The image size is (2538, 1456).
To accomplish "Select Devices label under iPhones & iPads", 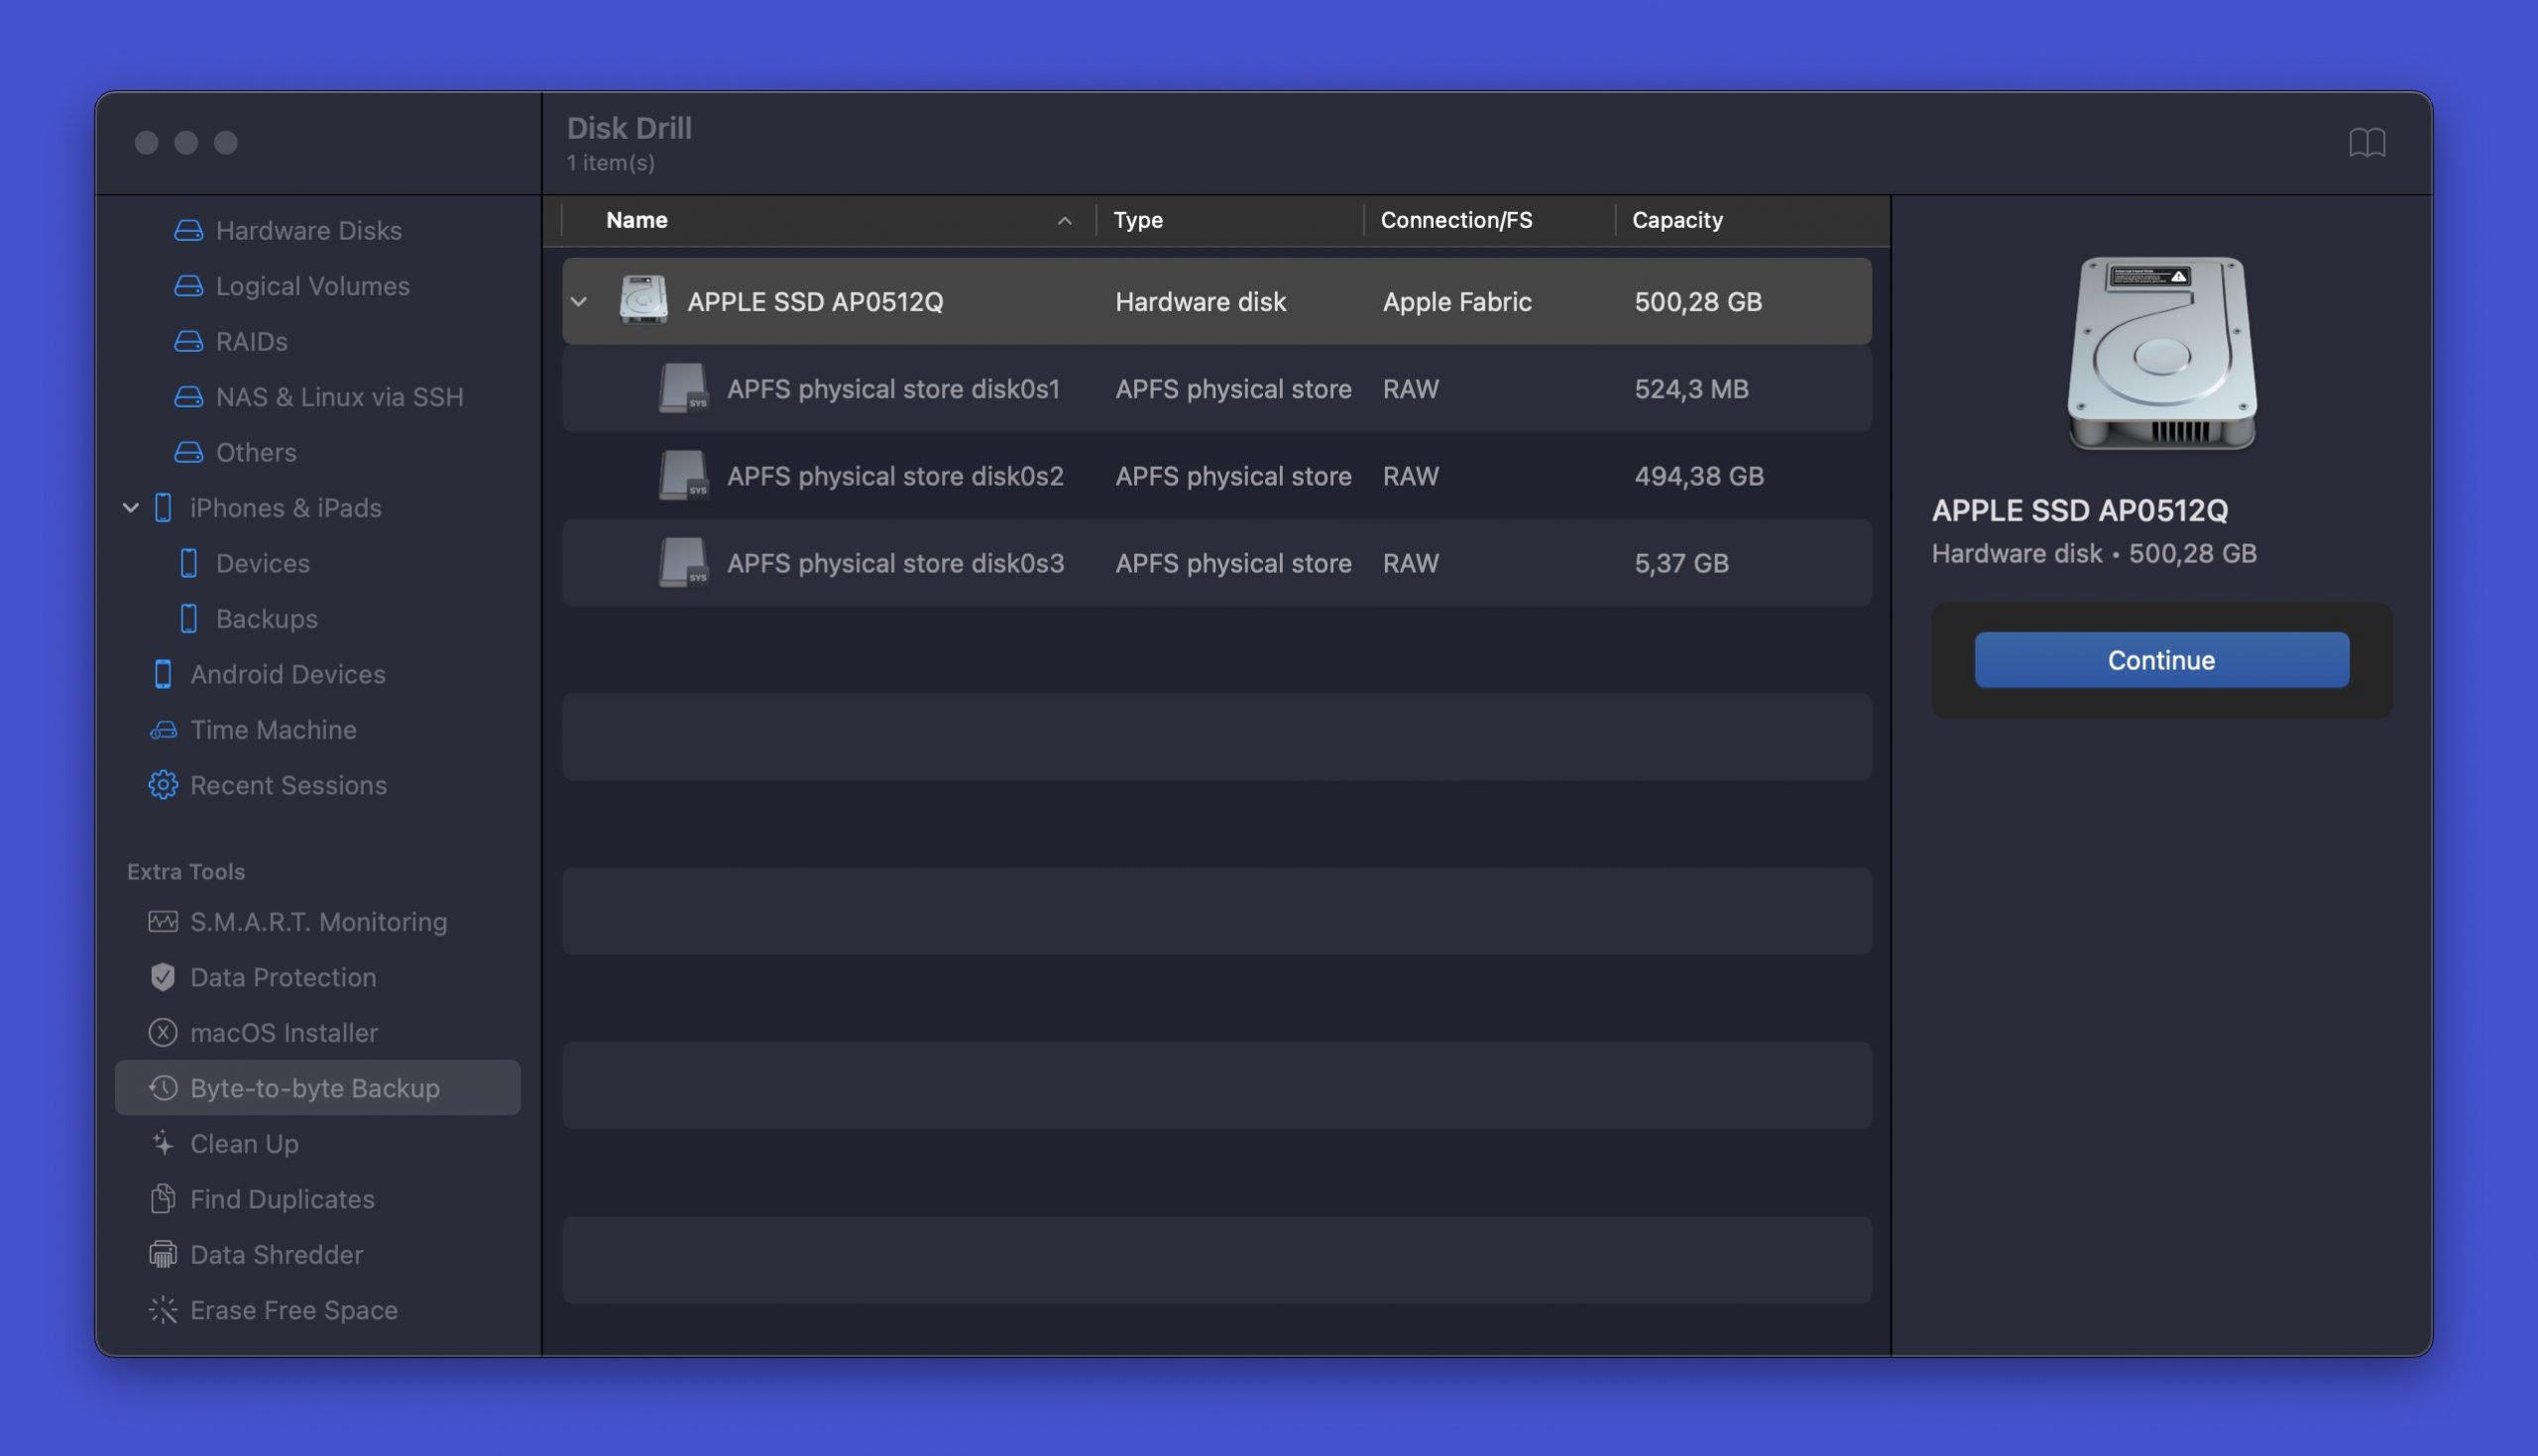I will pyautogui.click(x=263, y=564).
